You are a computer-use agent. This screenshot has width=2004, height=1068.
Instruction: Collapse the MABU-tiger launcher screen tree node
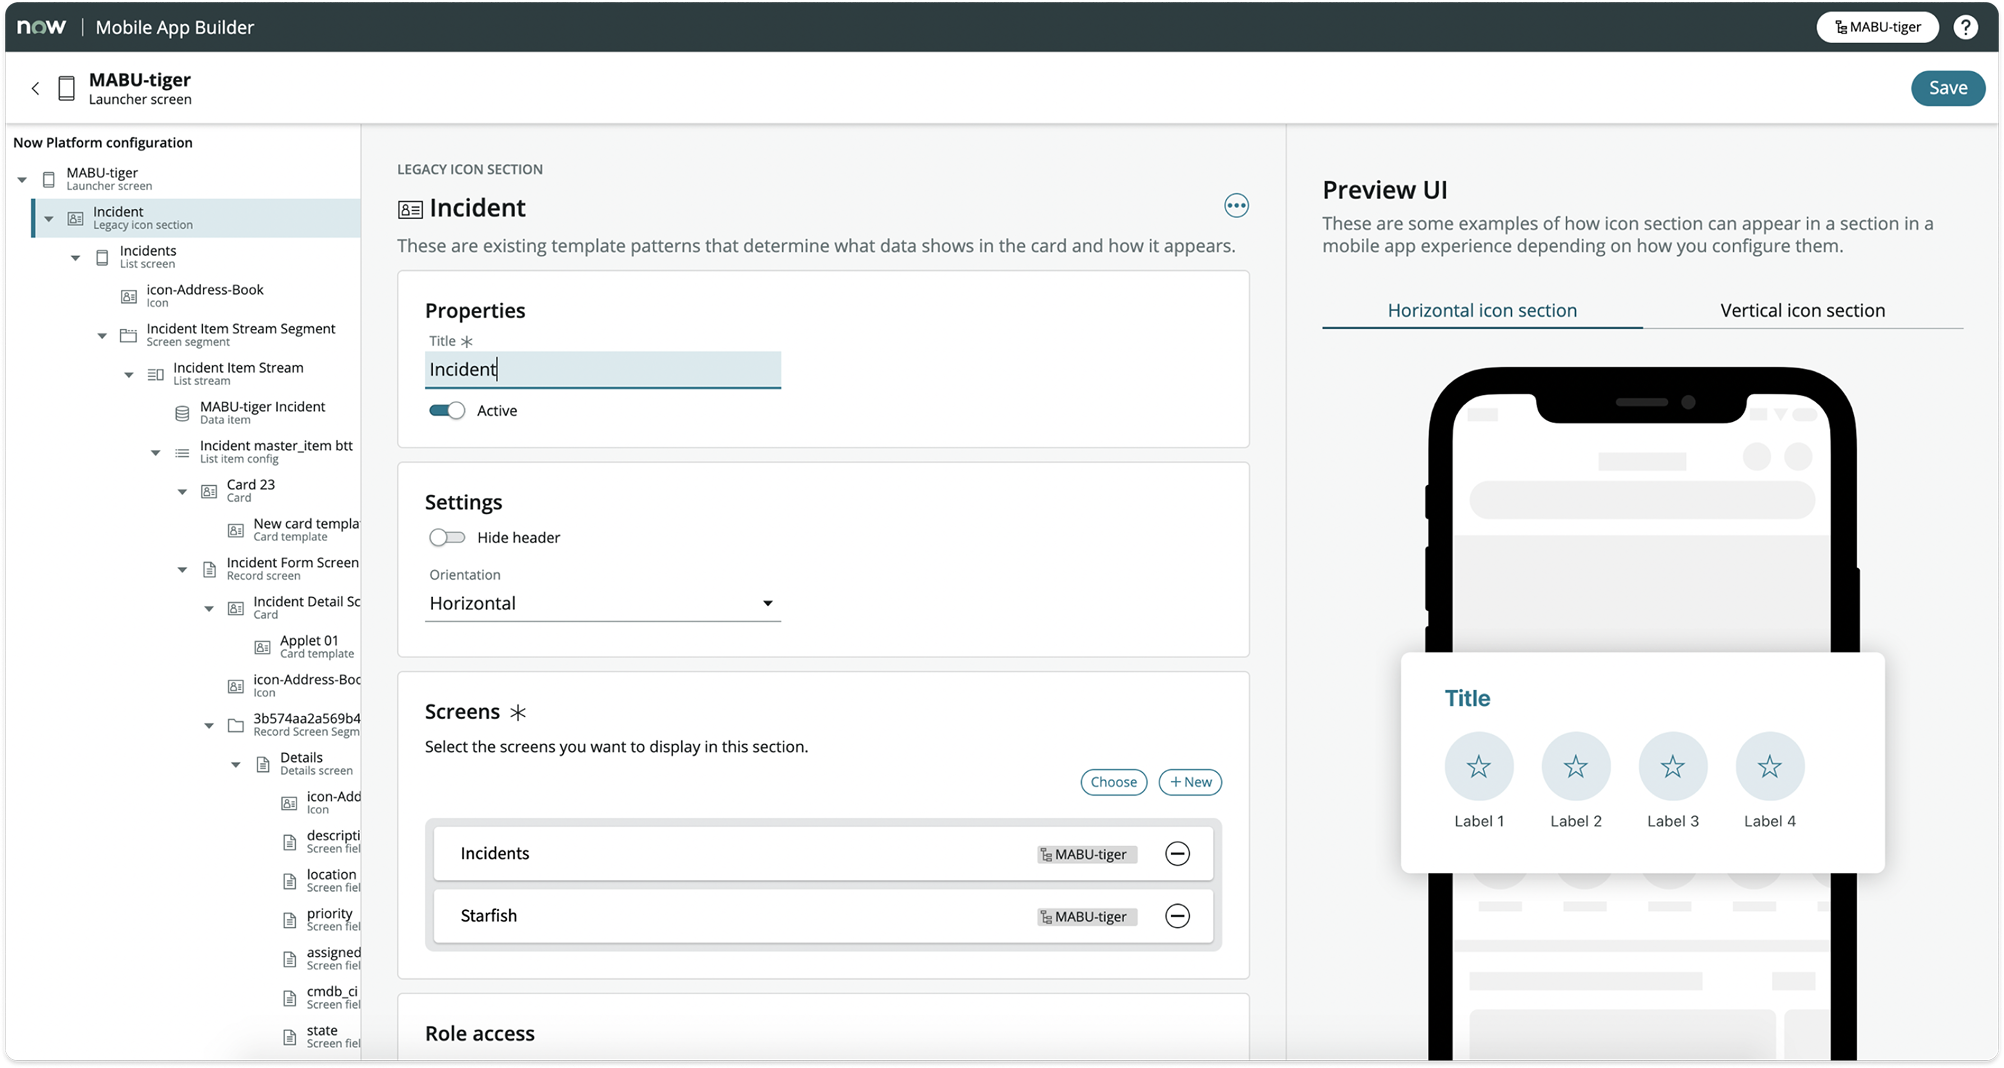coord(22,180)
